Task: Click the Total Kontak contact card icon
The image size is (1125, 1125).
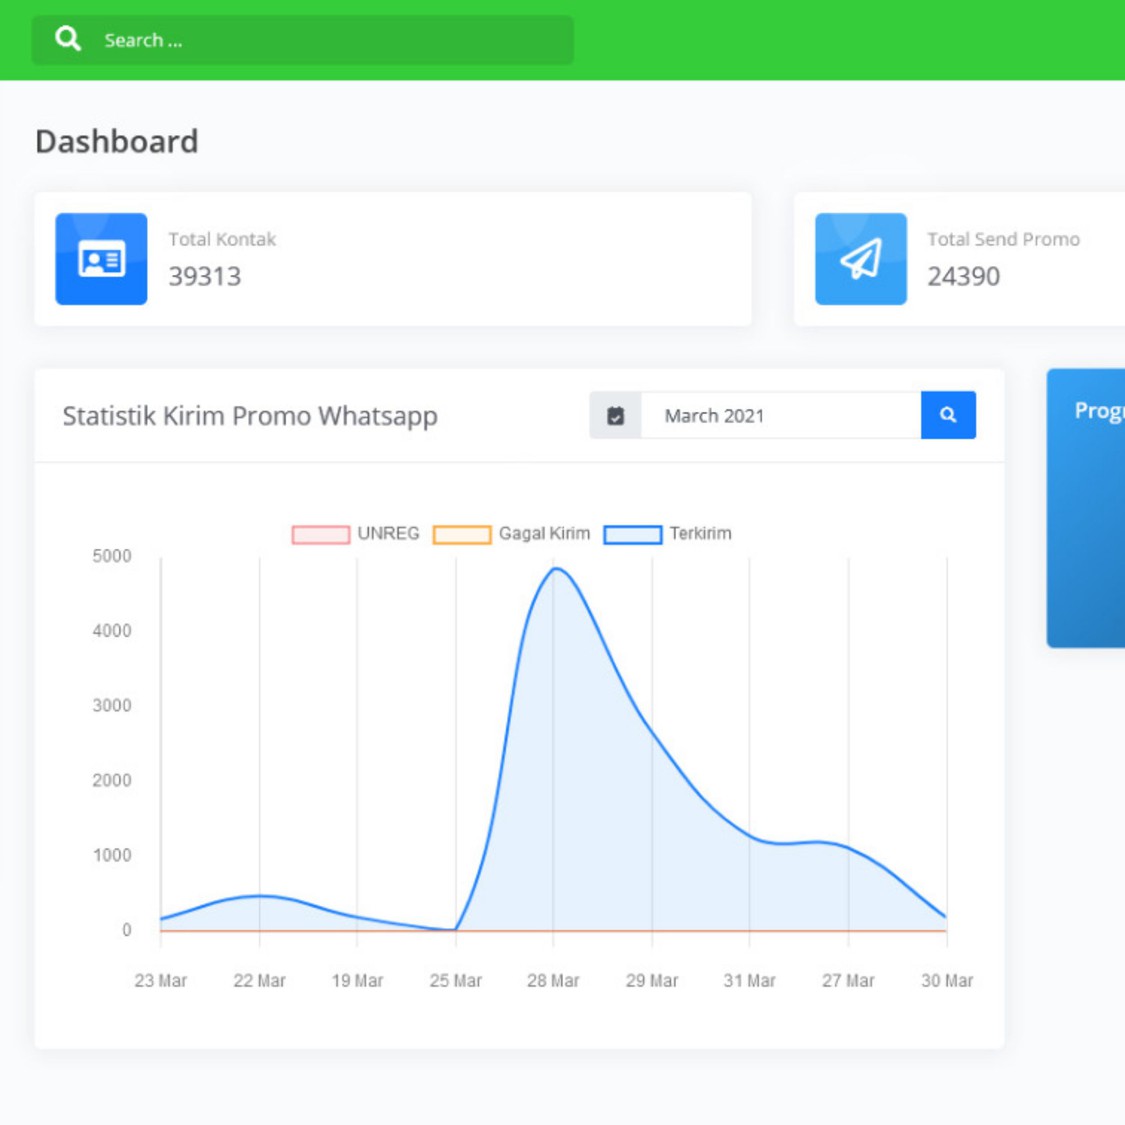Action: pos(101,259)
